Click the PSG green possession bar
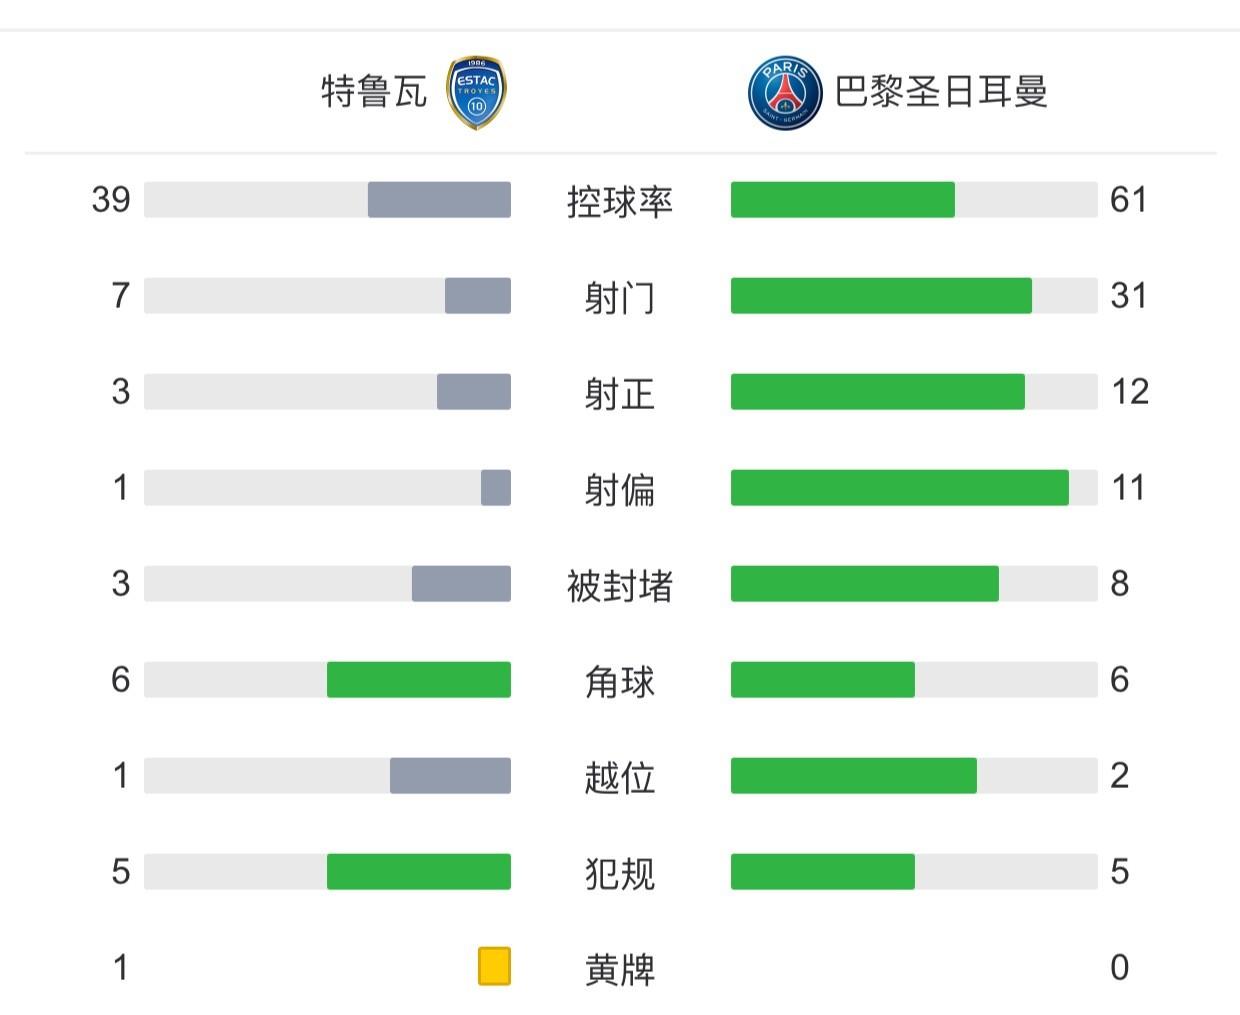This screenshot has width=1240, height=1015. point(842,200)
